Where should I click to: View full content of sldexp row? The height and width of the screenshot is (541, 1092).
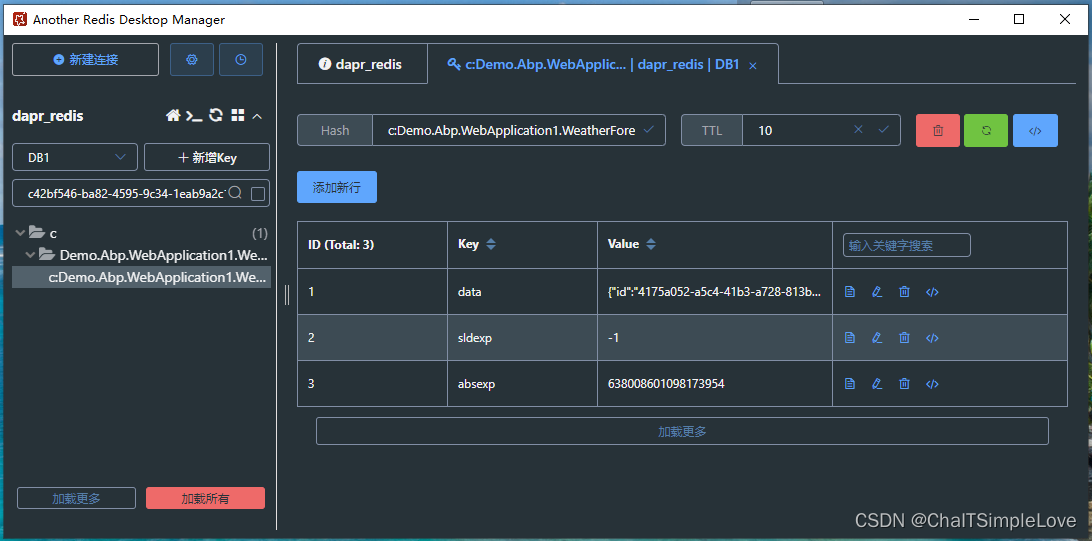point(850,338)
